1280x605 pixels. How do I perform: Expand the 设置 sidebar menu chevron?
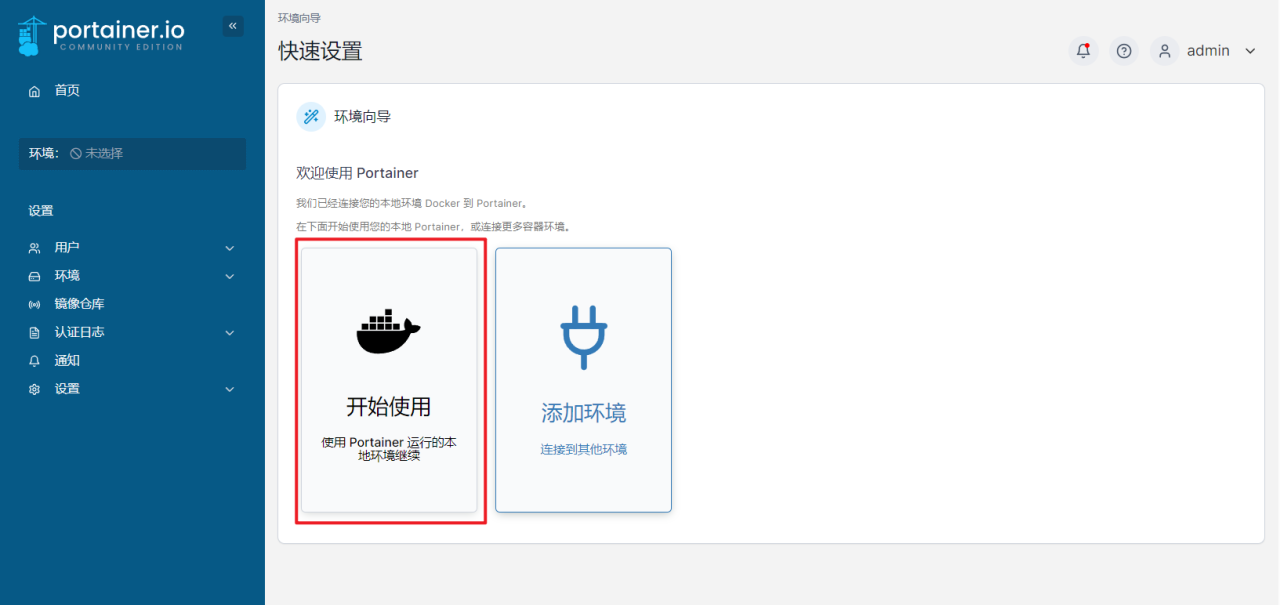(x=229, y=389)
